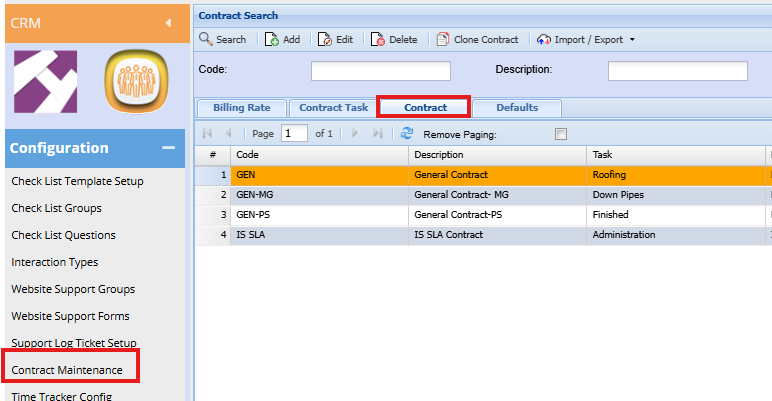772x401 pixels.
Task: Click the Search magnifier icon
Action: tap(205, 40)
